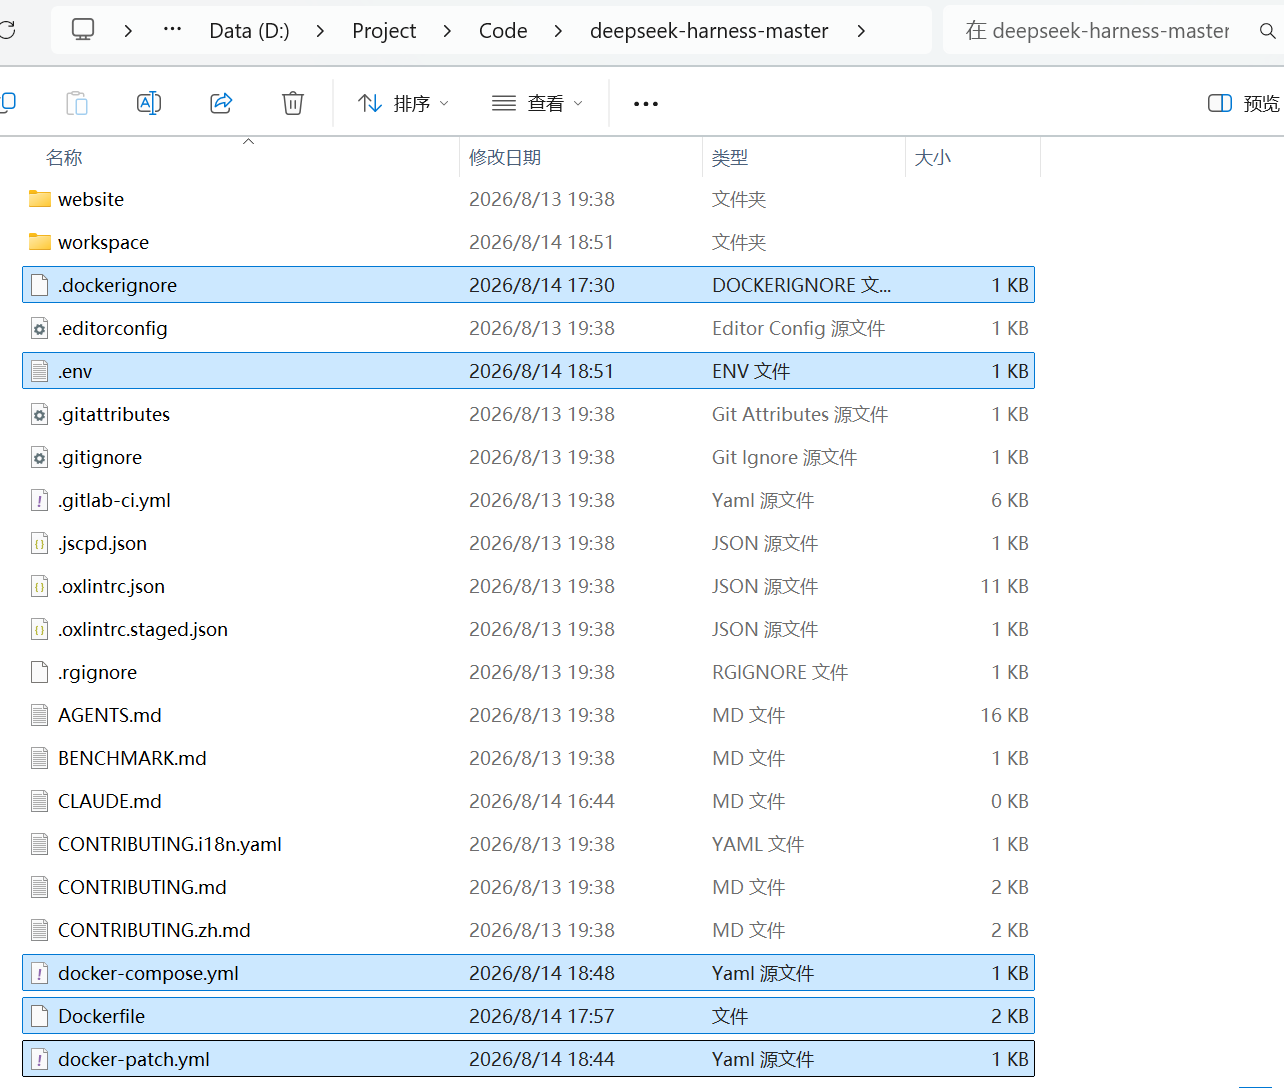Viewport: 1284px width, 1088px height.
Task: Click the This PC monitor icon
Action: coord(83,30)
